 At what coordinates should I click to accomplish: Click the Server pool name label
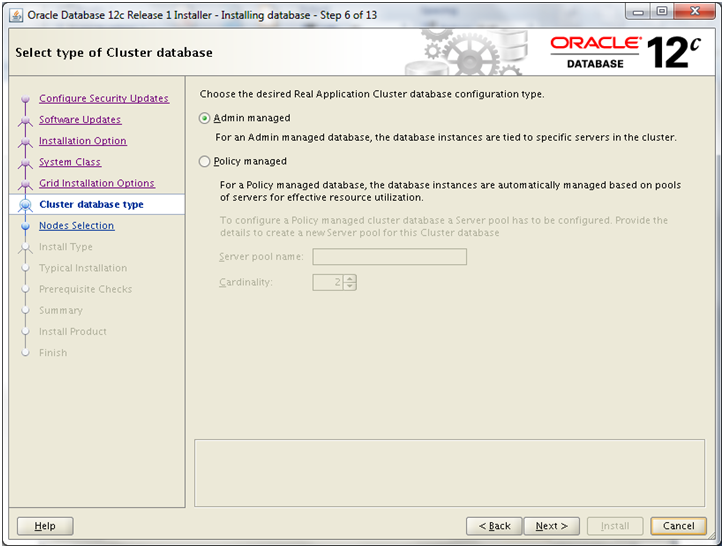coord(261,257)
